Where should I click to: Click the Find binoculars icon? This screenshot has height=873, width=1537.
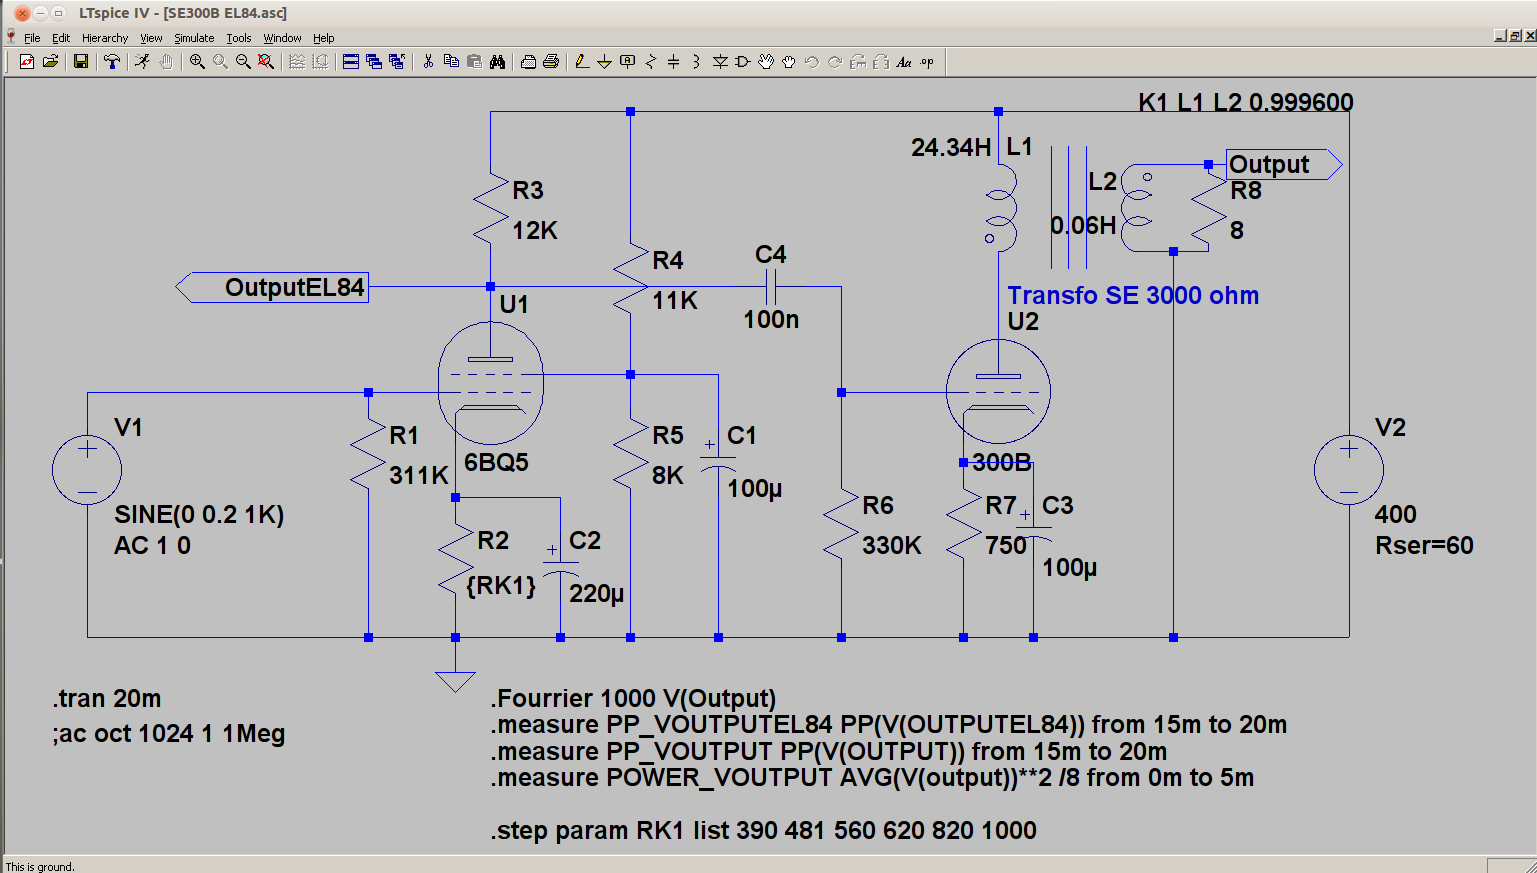497,62
